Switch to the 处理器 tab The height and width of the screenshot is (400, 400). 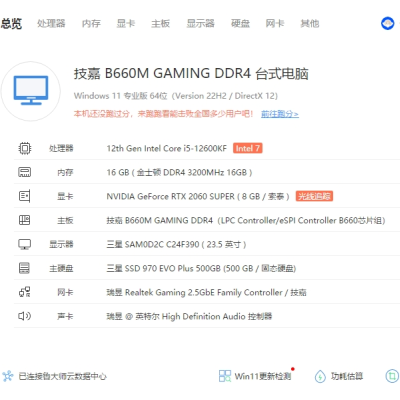51,23
